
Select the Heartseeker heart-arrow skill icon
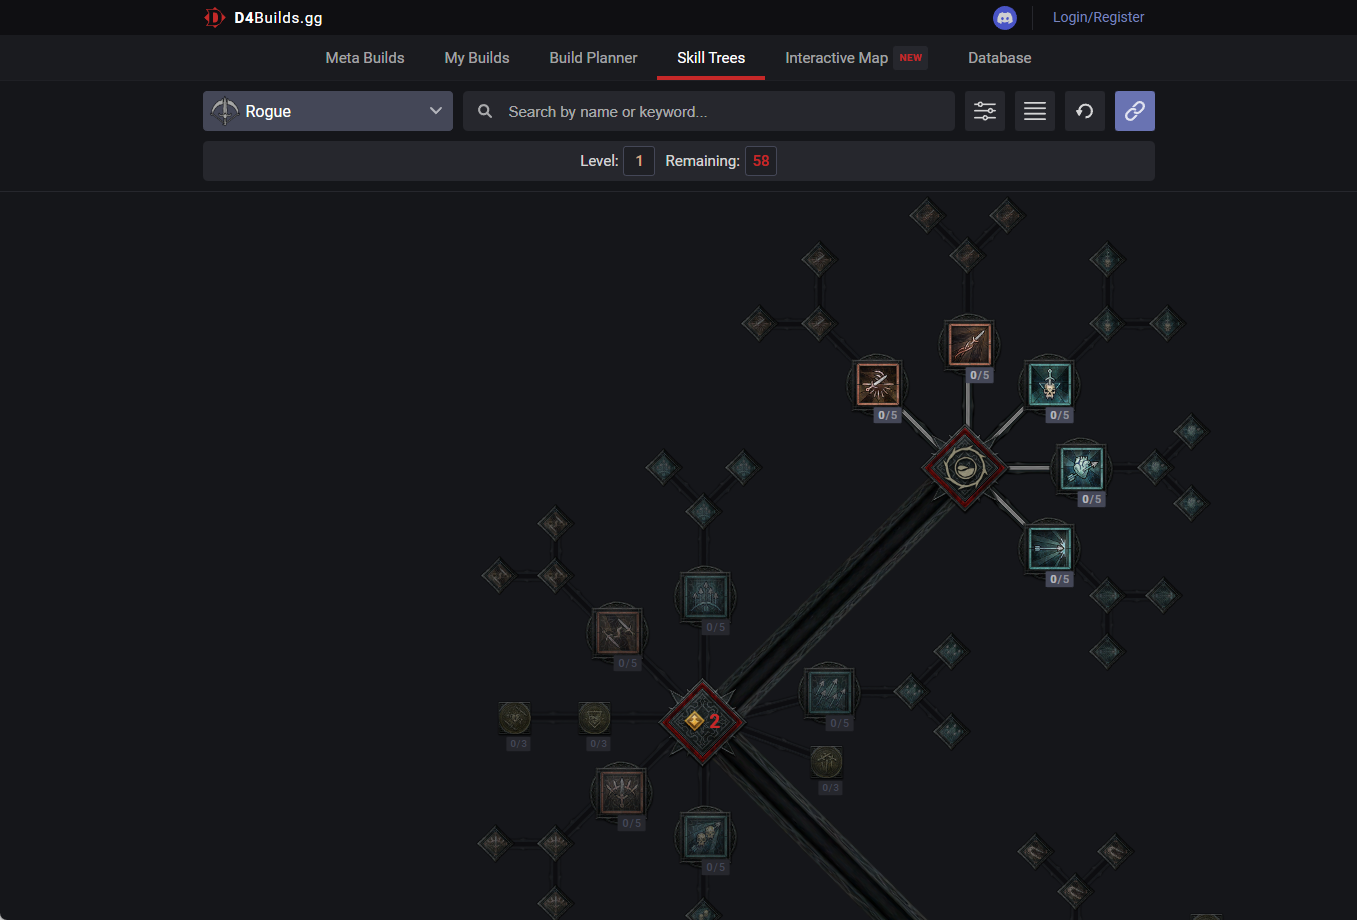click(x=1082, y=468)
